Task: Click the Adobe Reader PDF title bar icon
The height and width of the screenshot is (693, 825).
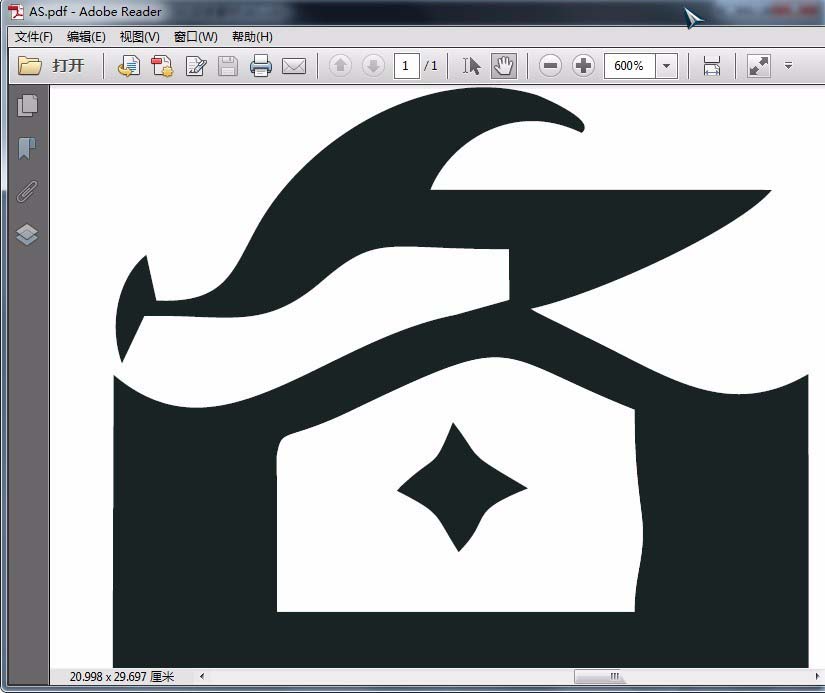Action: [16, 12]
